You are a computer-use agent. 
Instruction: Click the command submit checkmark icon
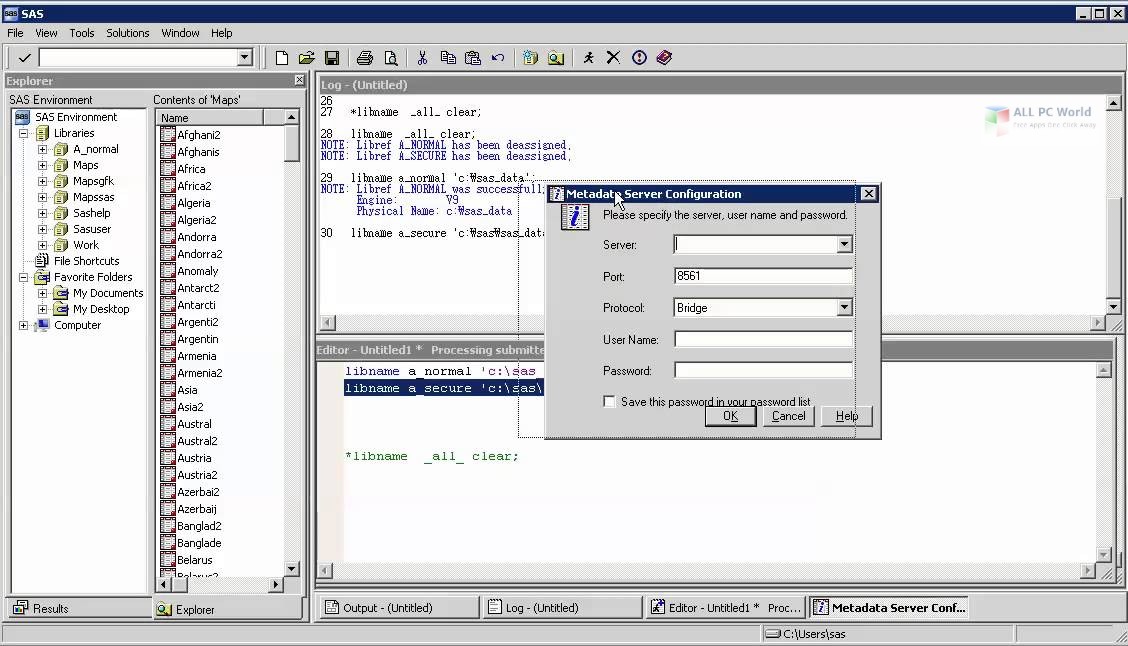pyautogui.click(x=24, y=58)
